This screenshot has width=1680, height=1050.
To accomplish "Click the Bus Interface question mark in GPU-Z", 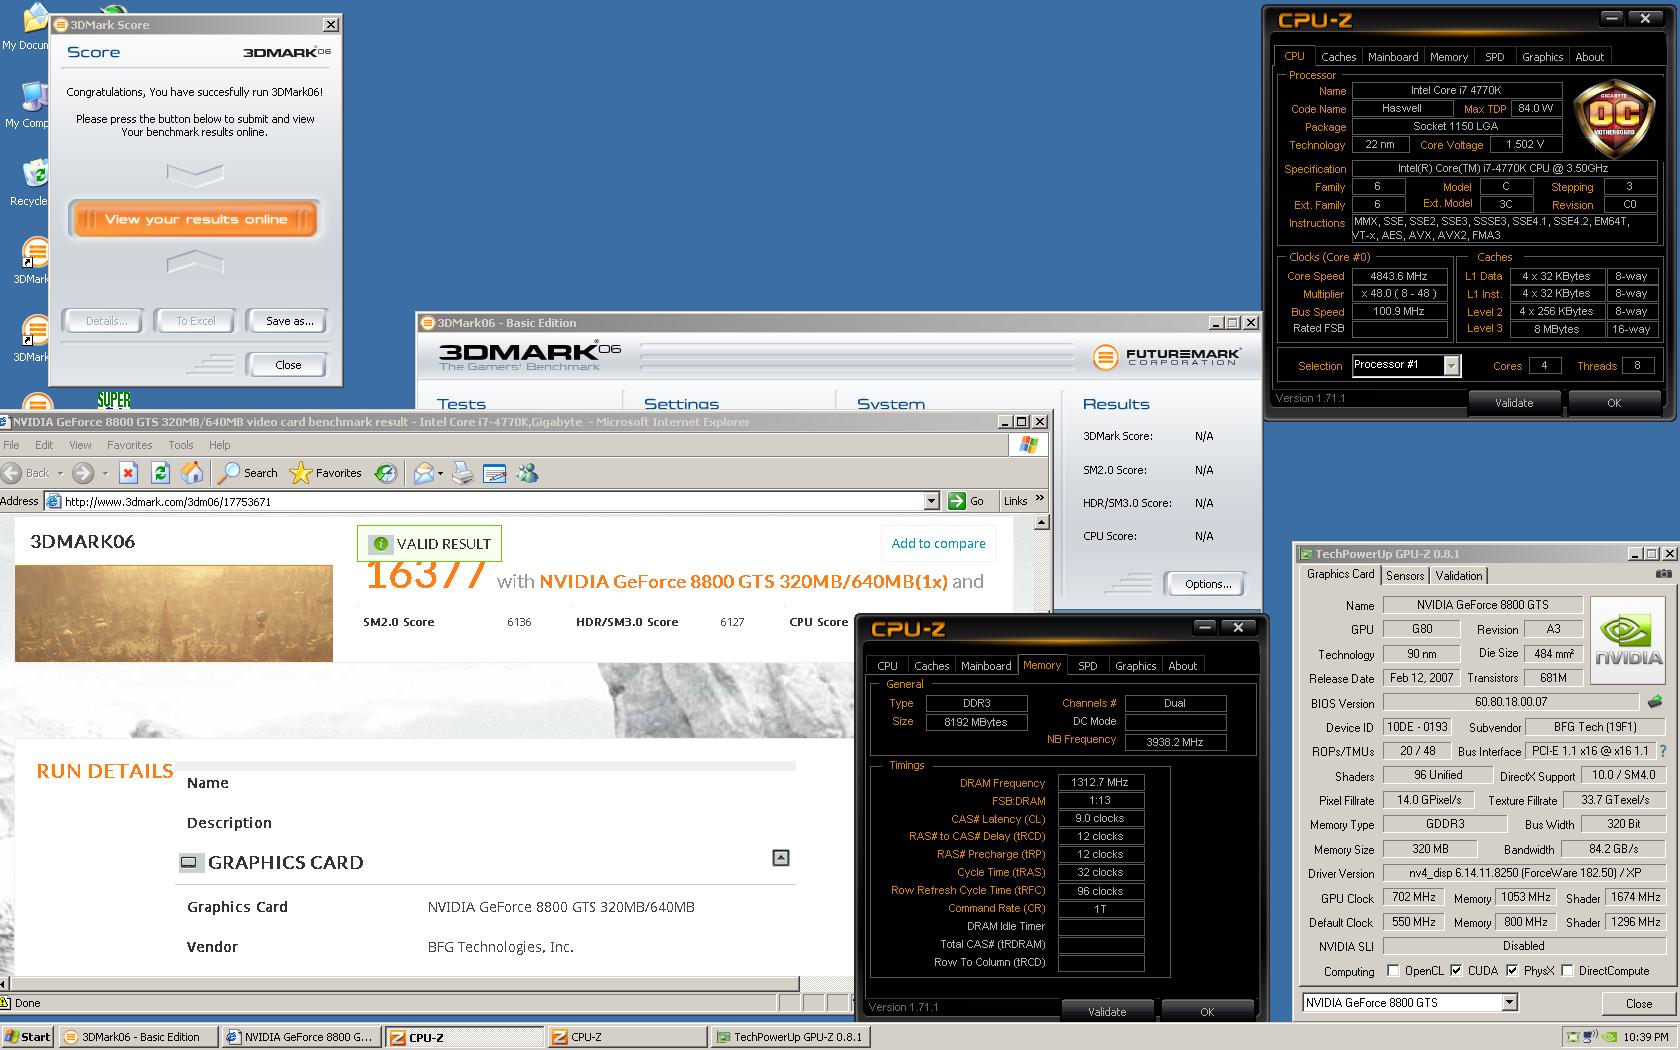I will coord(1663,751).
